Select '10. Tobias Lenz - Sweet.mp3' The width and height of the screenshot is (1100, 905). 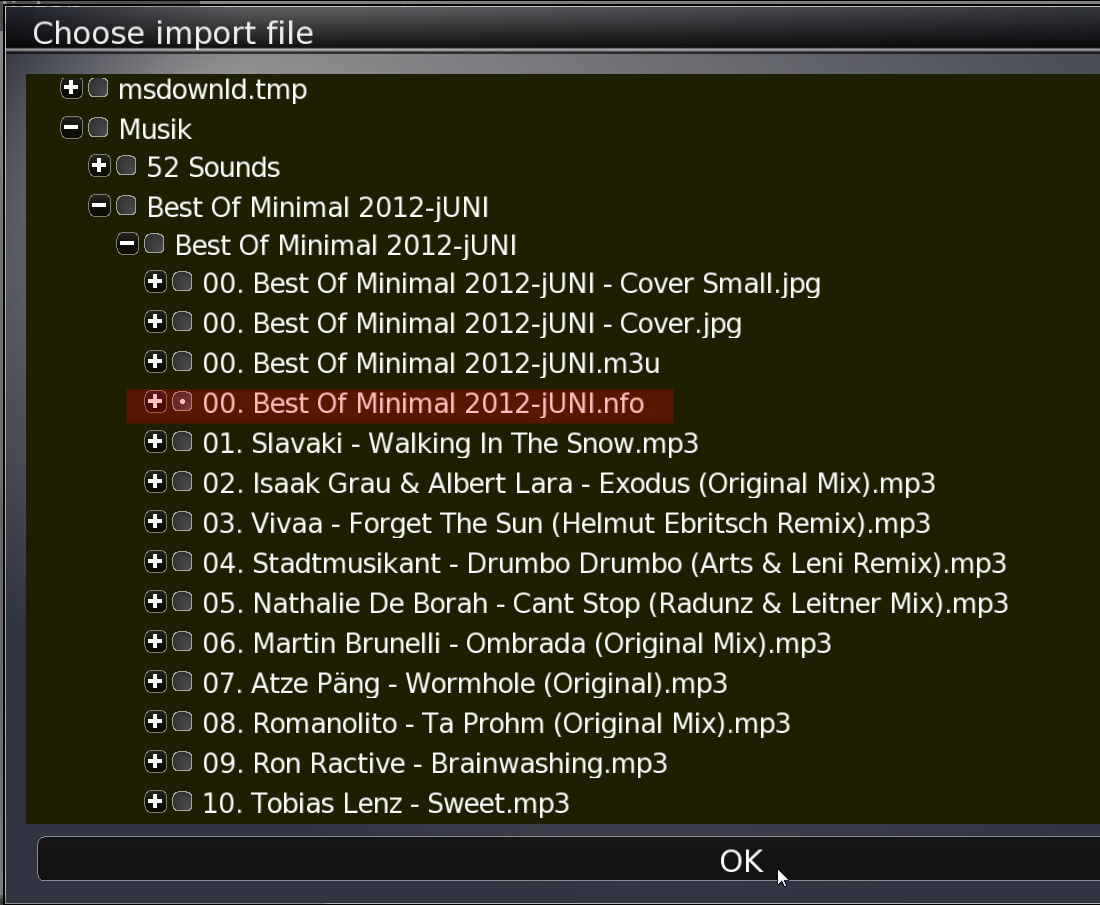click(x=386, y=804)
